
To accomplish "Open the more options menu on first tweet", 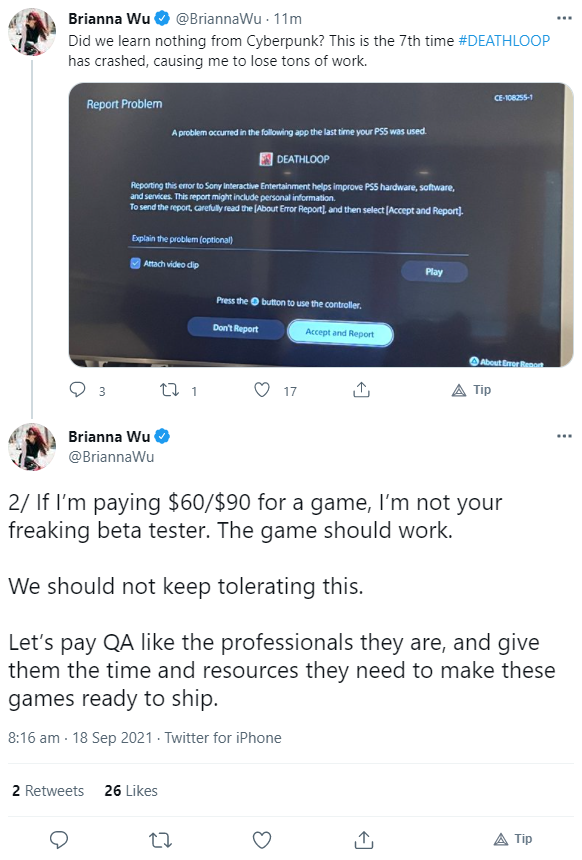I will click(x=564, y=18).
